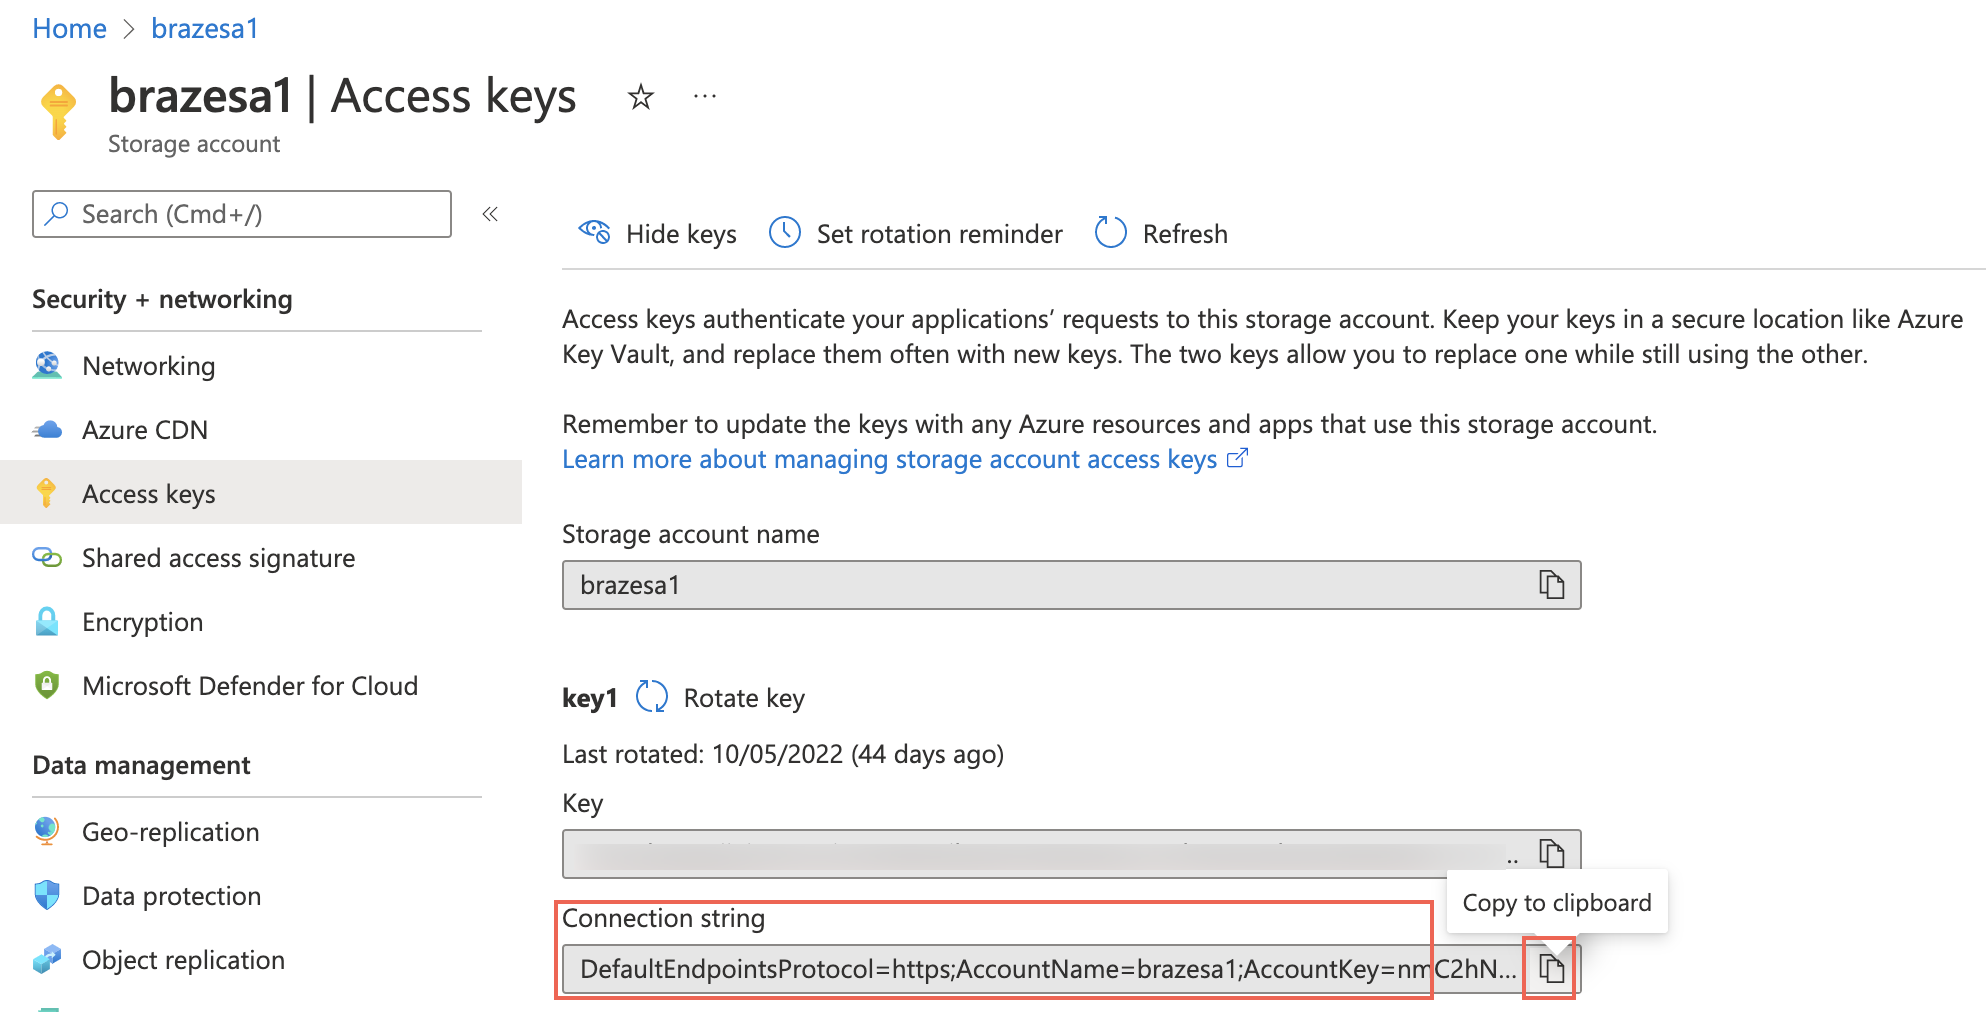Click the Object replication cubes icon
The image size is (1986, 1012).
[x=47, y=960]
